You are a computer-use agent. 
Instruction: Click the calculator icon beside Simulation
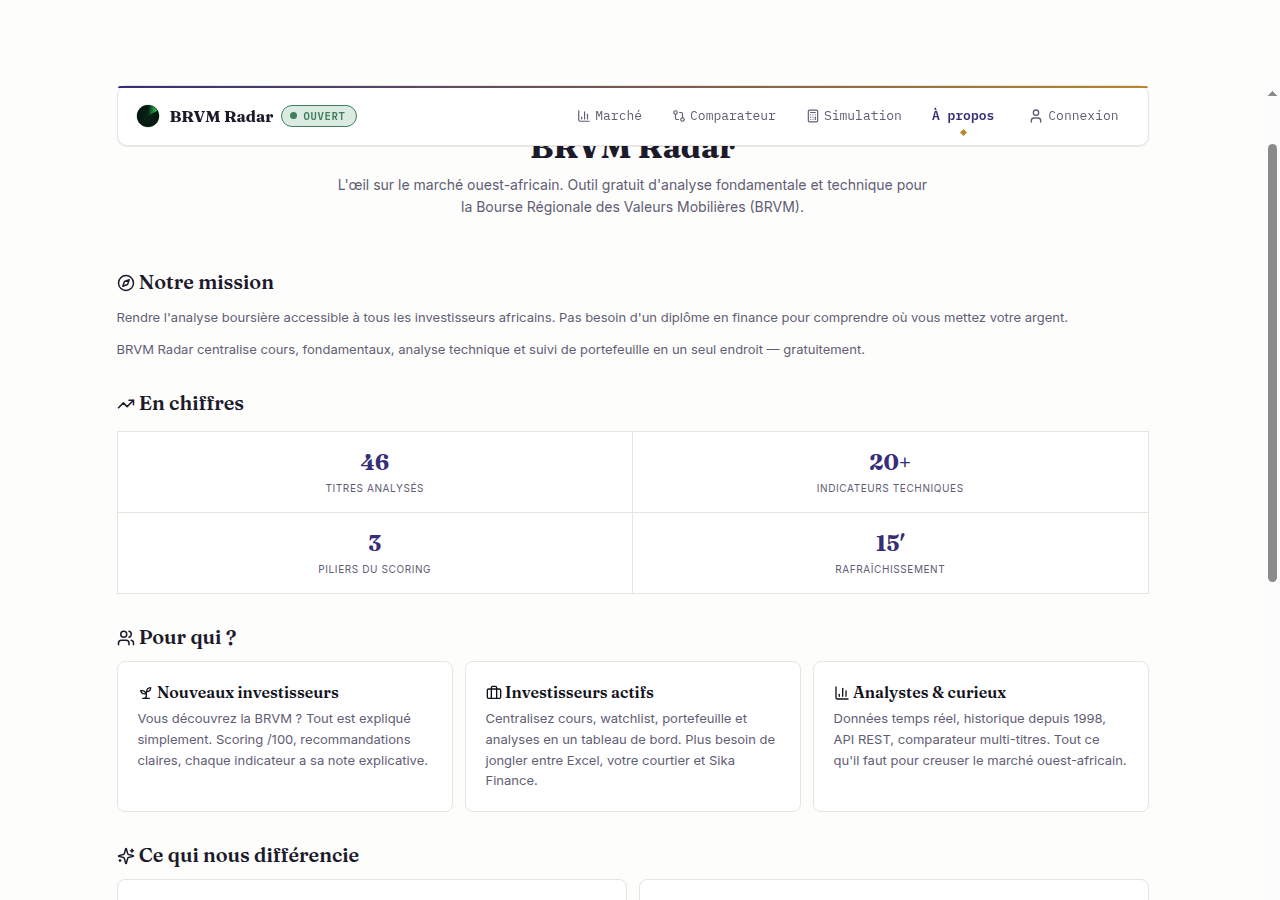click(813, 116)
